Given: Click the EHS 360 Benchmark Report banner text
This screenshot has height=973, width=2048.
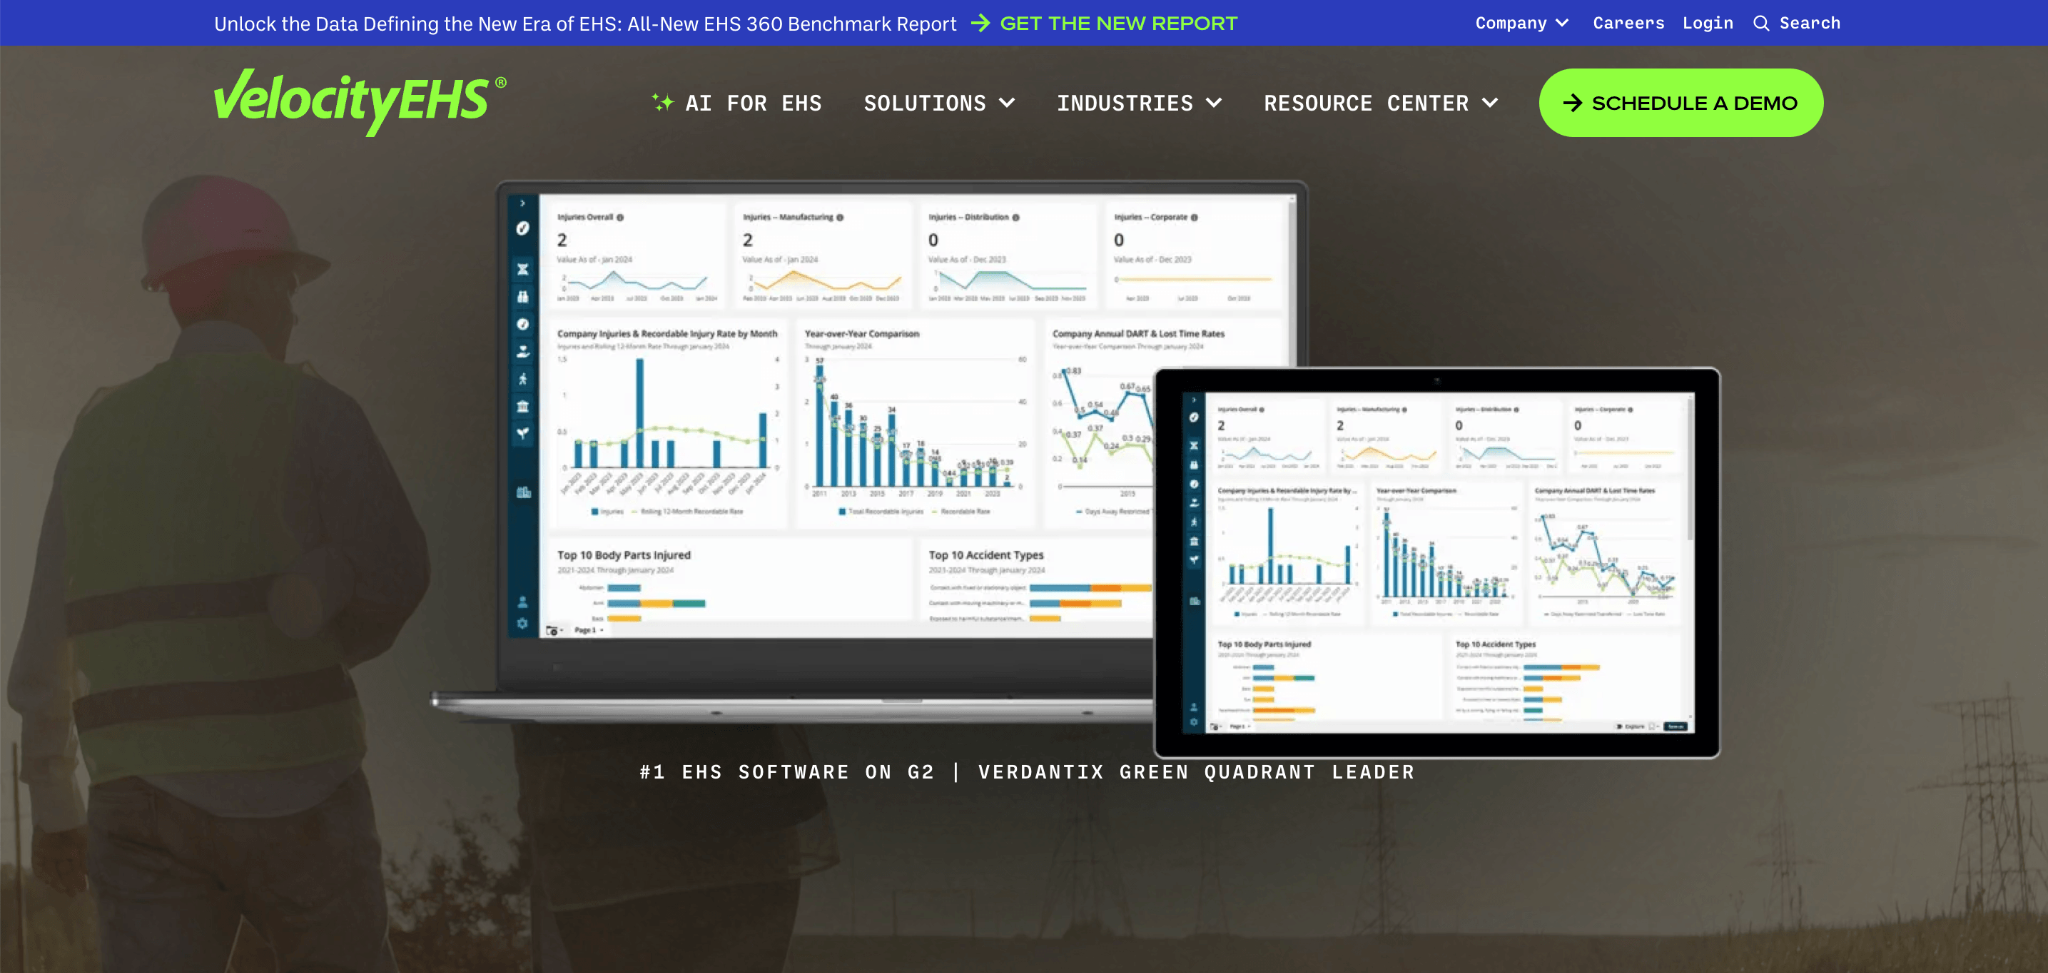Looking at the screenshot, I should tap(585, 23).
